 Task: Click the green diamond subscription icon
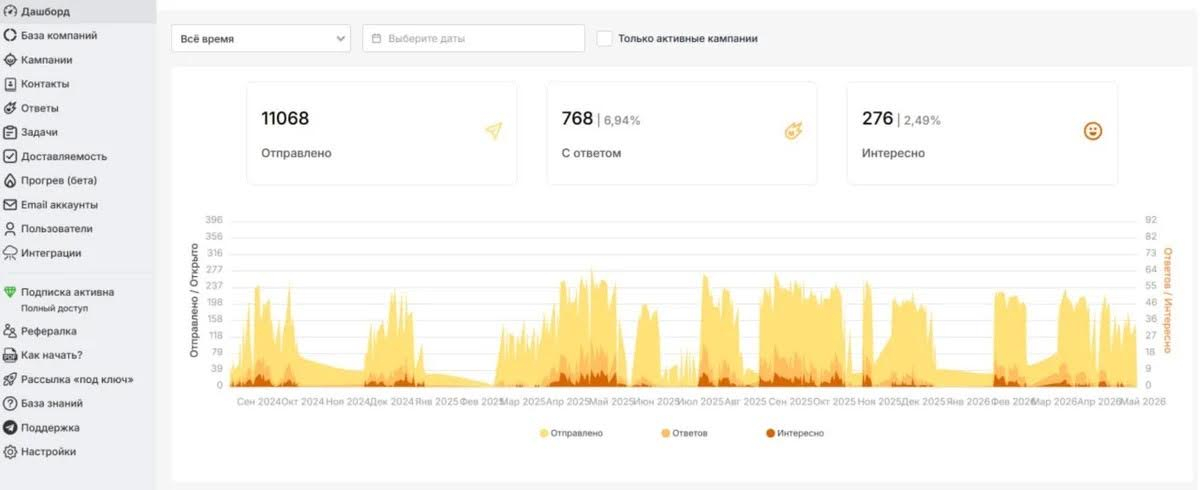coord(10,292)
